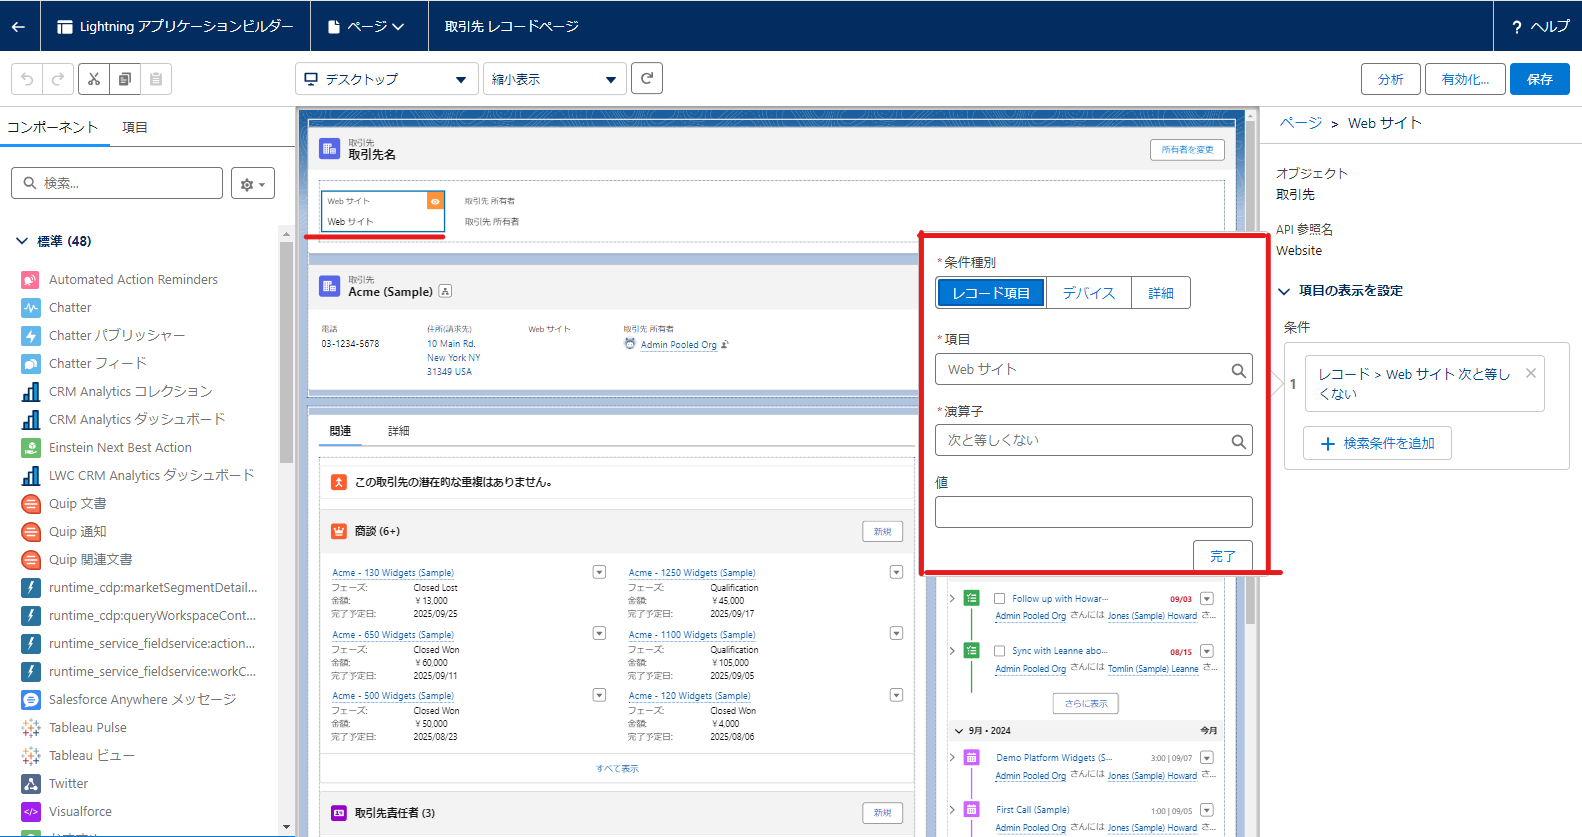Open the 詳細 tab on canvas
Viewport: 1582px width, 837px height.
click(x=399, y=431)
